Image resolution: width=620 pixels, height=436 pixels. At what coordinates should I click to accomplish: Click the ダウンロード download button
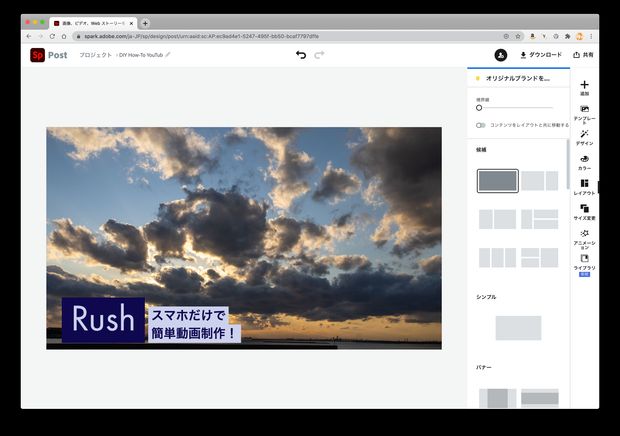coord(541,55)
